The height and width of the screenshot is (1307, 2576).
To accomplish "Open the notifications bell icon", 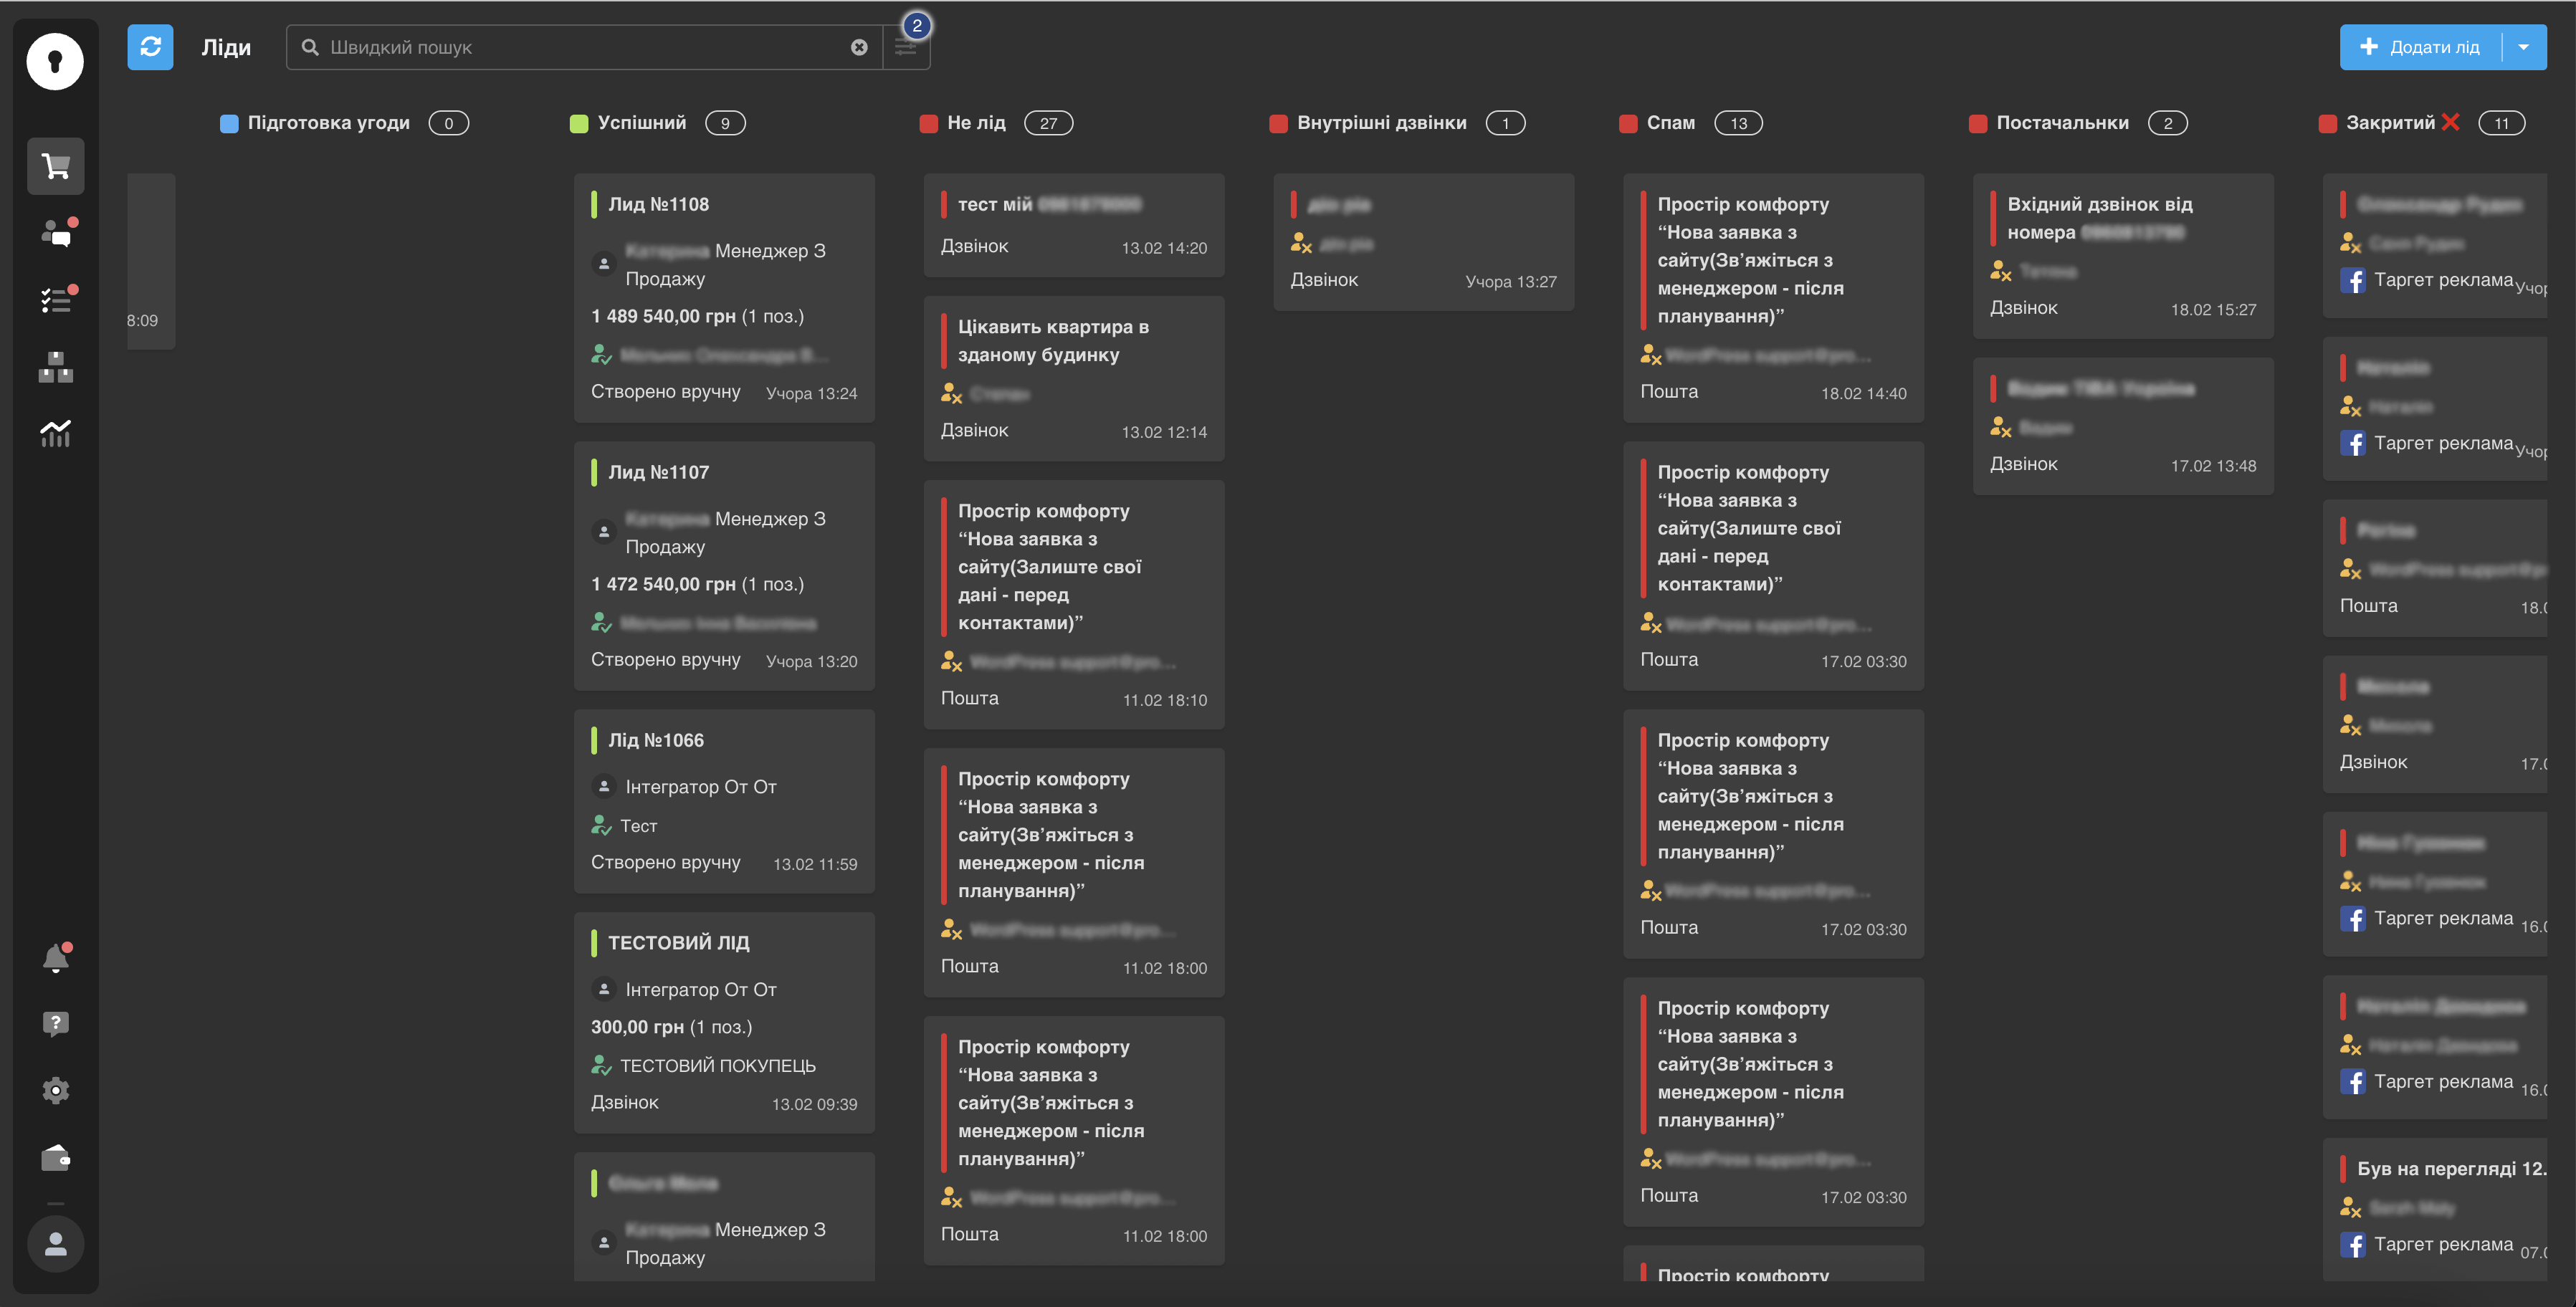I will pyautogui.click(x=56, y=958).
